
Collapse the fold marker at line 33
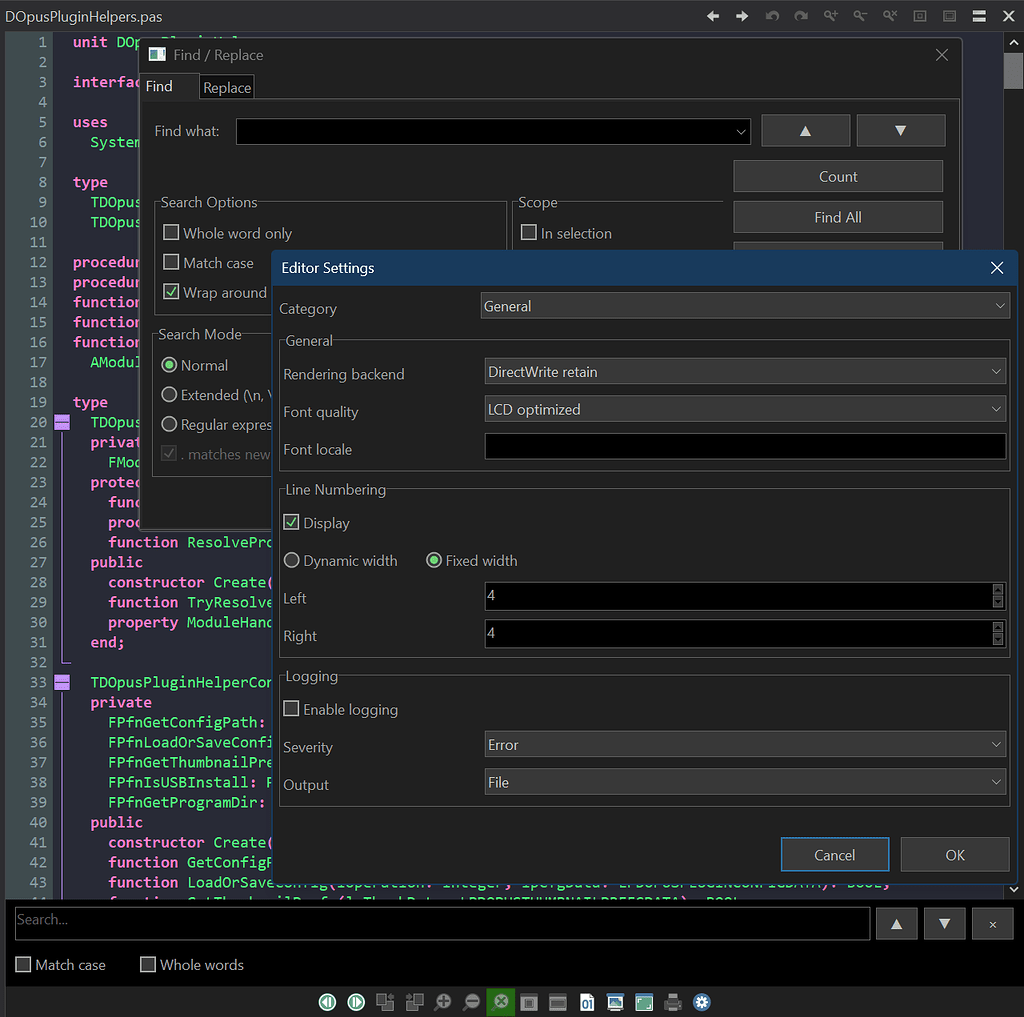(62, 682)
